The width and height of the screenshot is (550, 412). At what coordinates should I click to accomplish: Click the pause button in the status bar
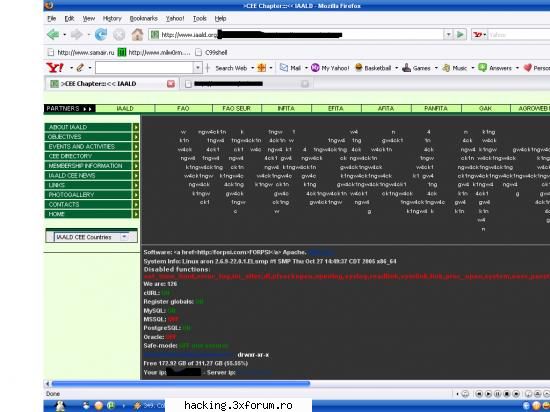(x=497, y=394)
